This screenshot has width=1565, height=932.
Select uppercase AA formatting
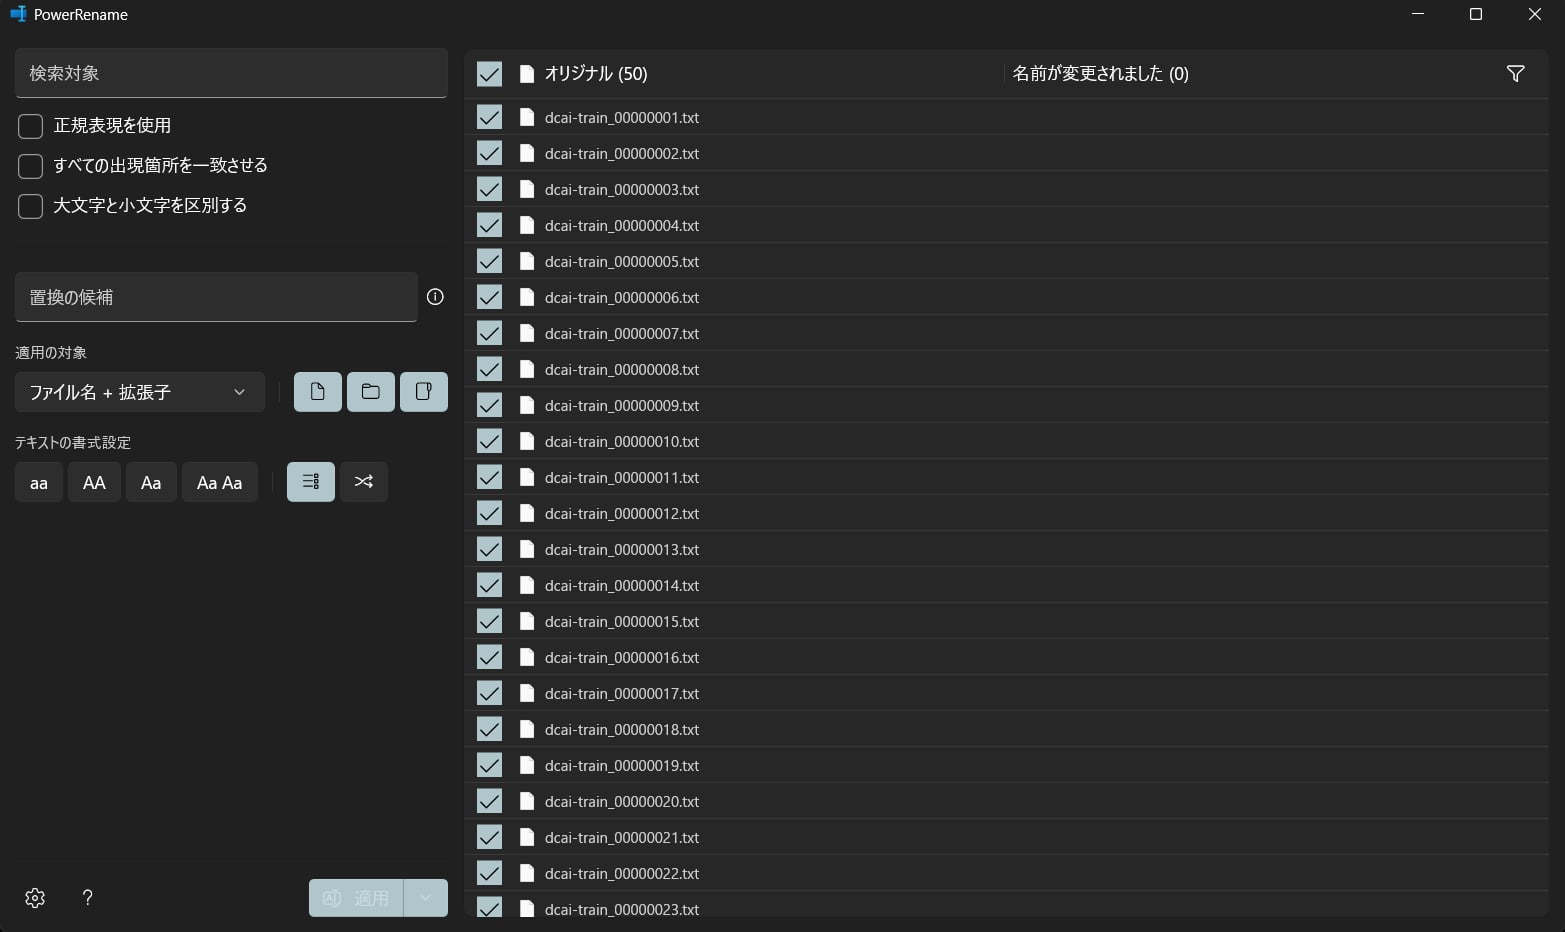coord(94,482)
